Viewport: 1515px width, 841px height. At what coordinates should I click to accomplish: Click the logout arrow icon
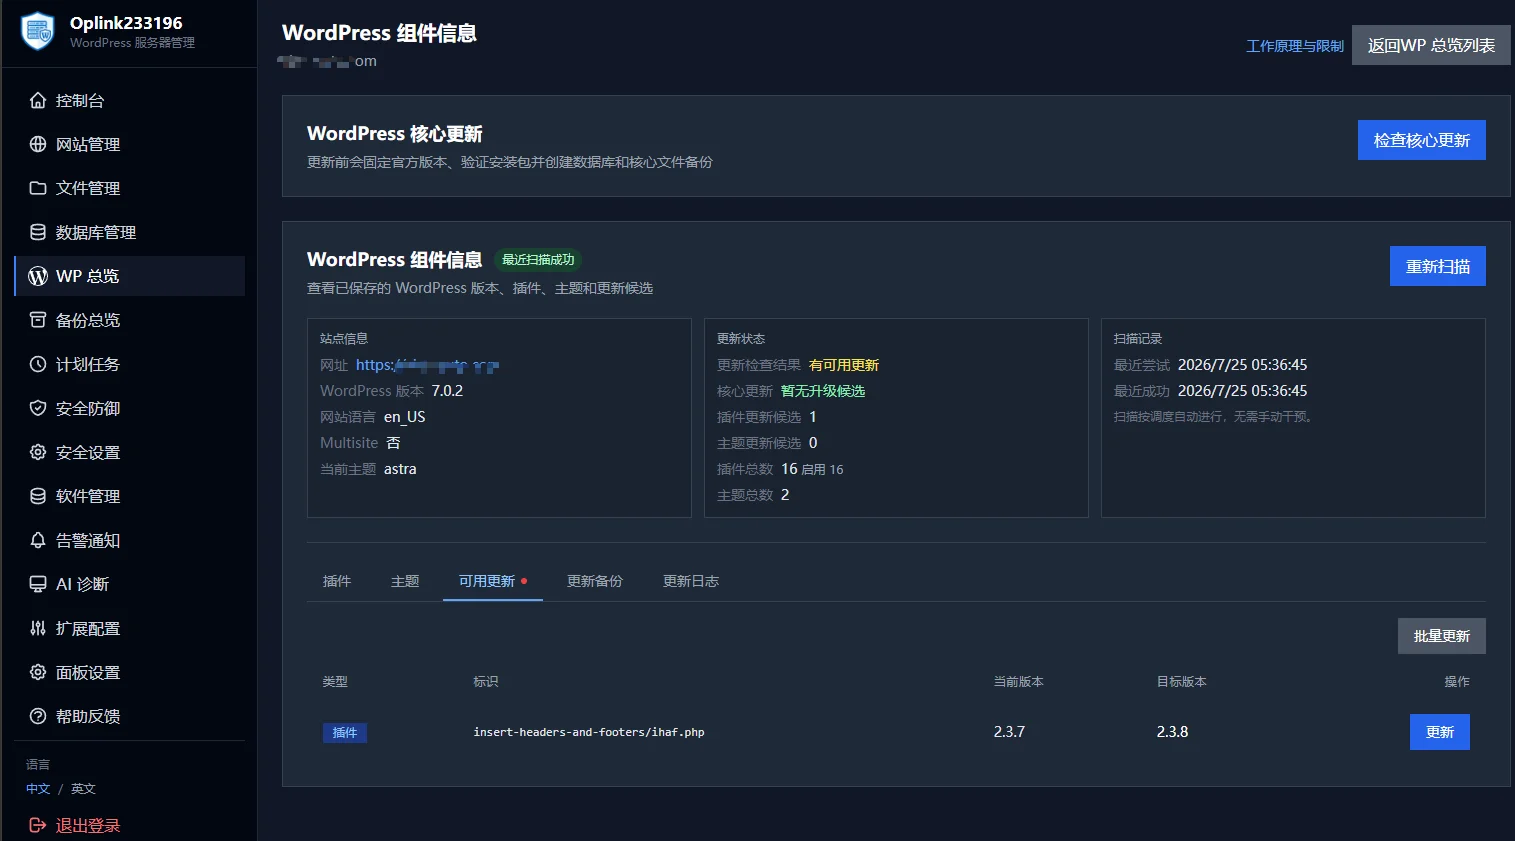click(38, 825)
